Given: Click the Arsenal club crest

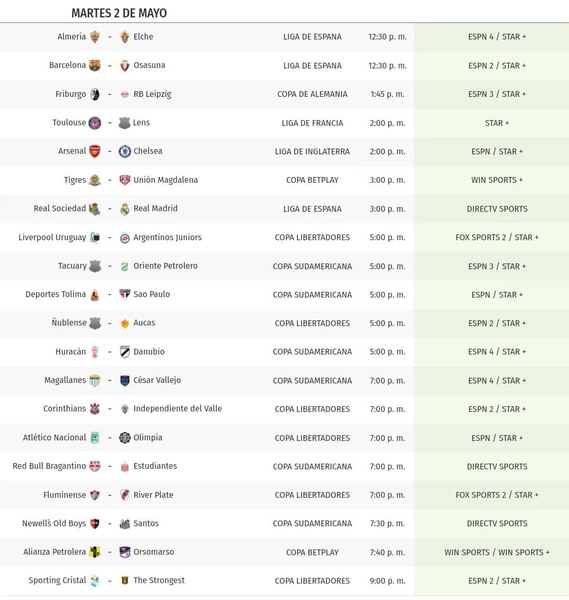Looking at the screenshot, I should 95,151.
